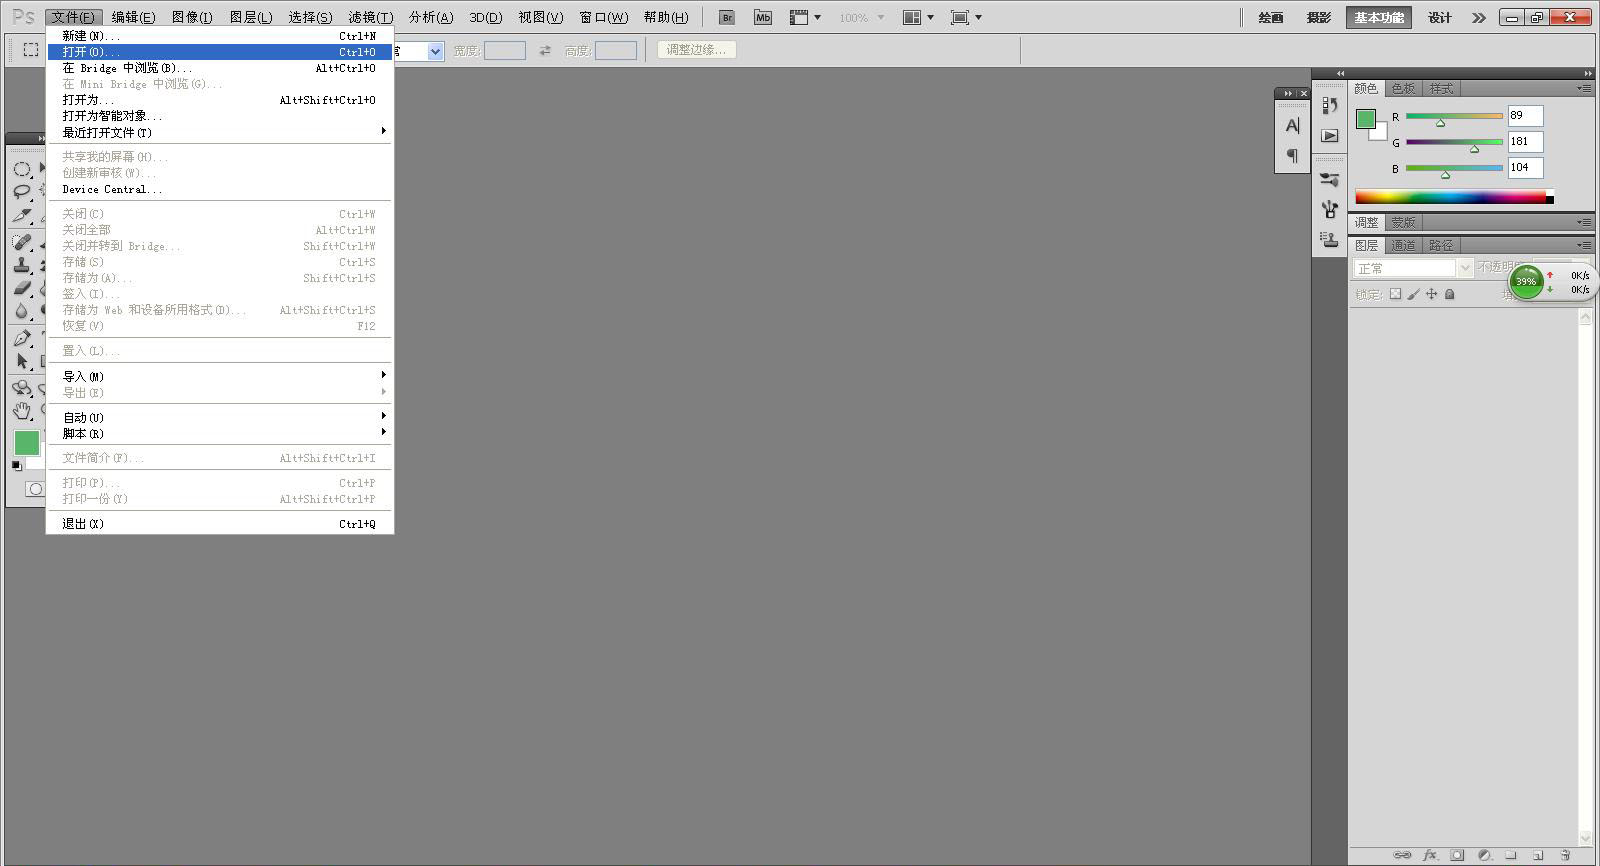Select the Healing Brush bandage tool
Screen dimensions: 1600x866
point(22,242)
